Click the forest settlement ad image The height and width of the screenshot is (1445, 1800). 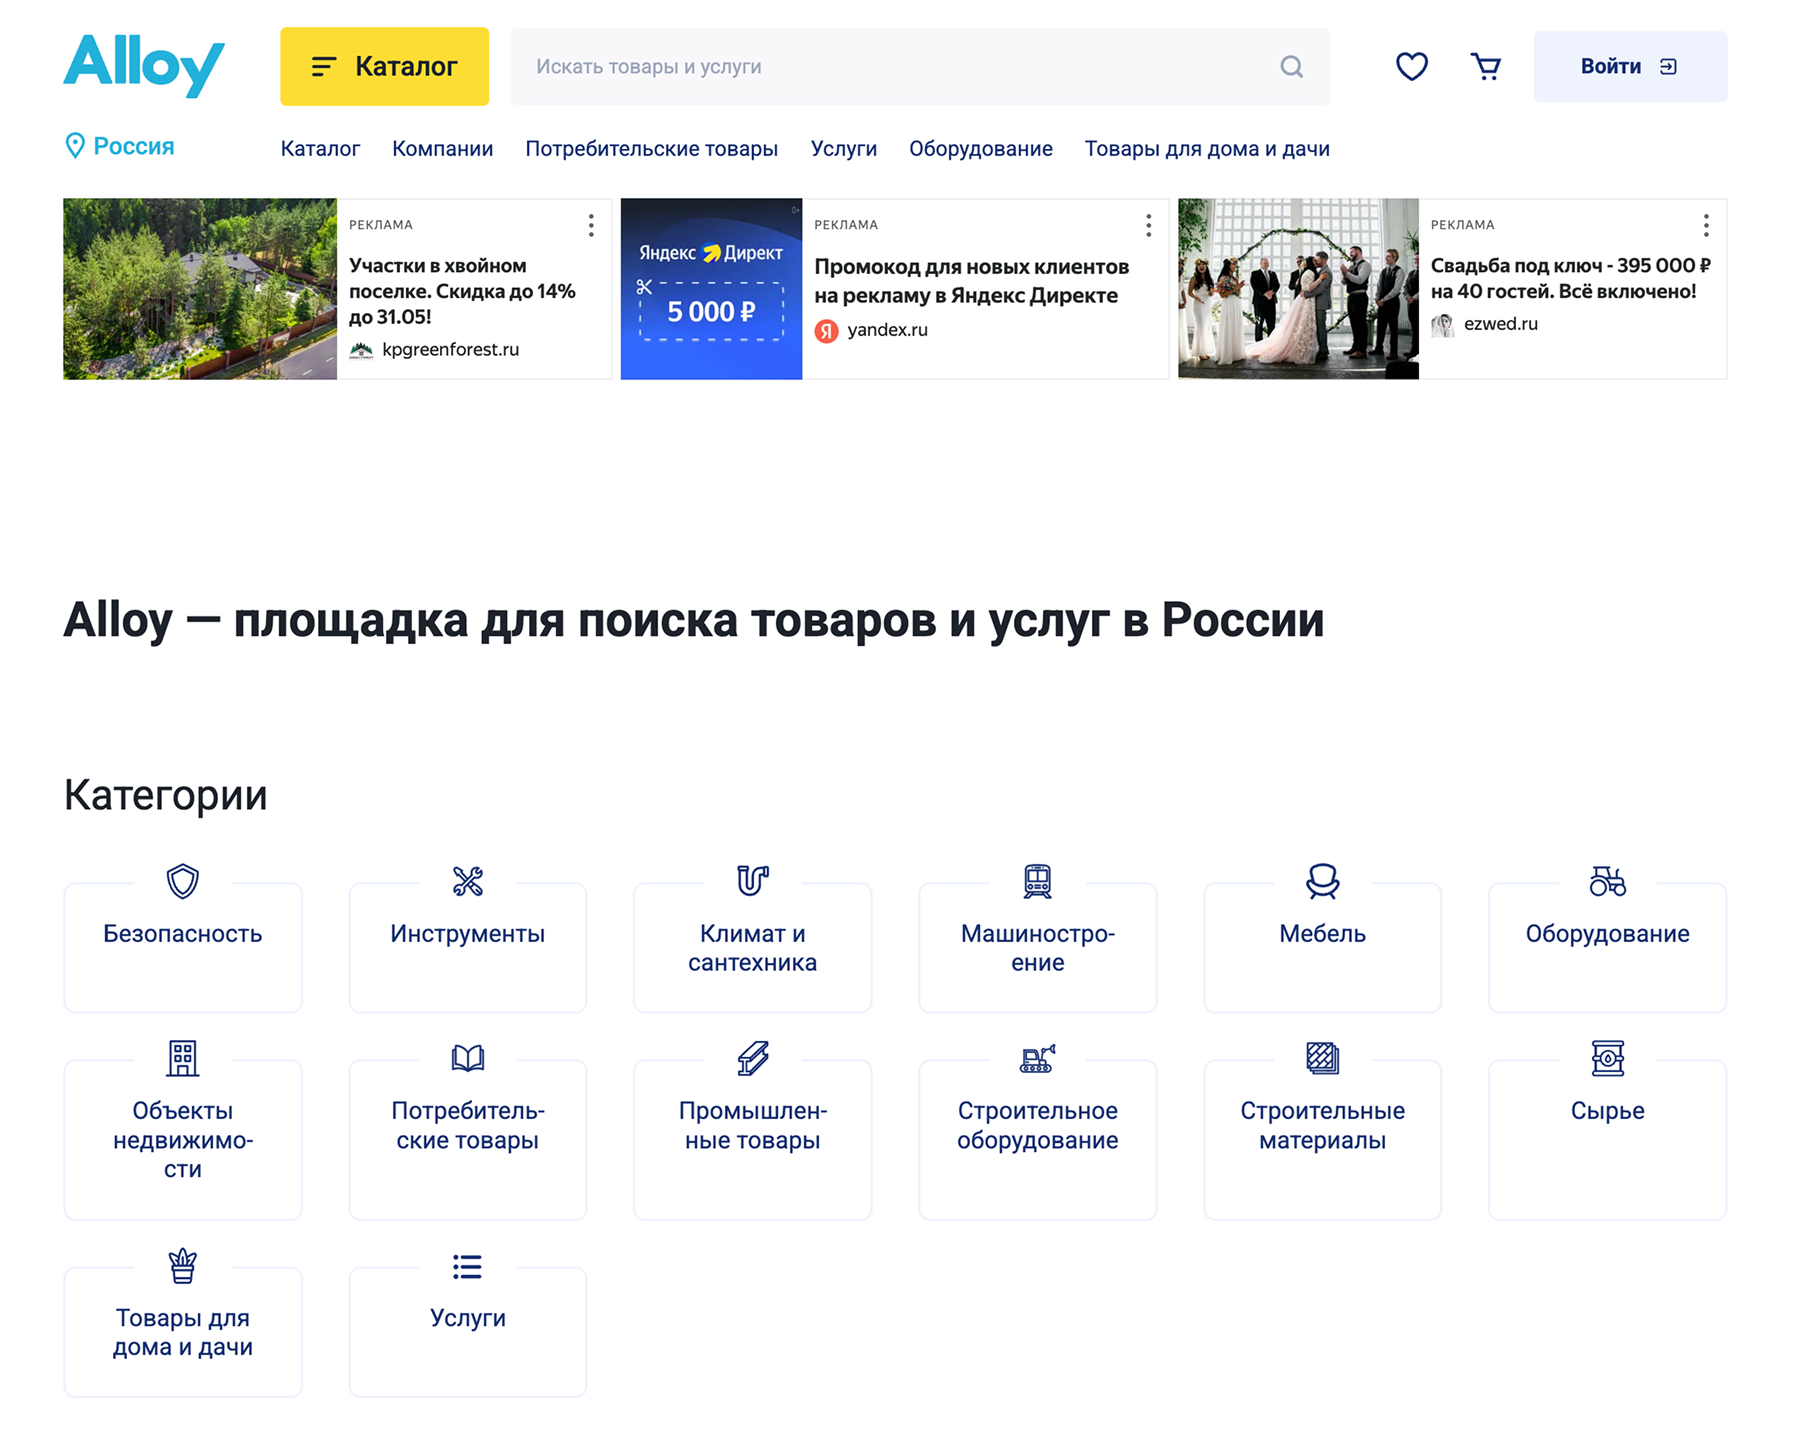click(200, 289)
